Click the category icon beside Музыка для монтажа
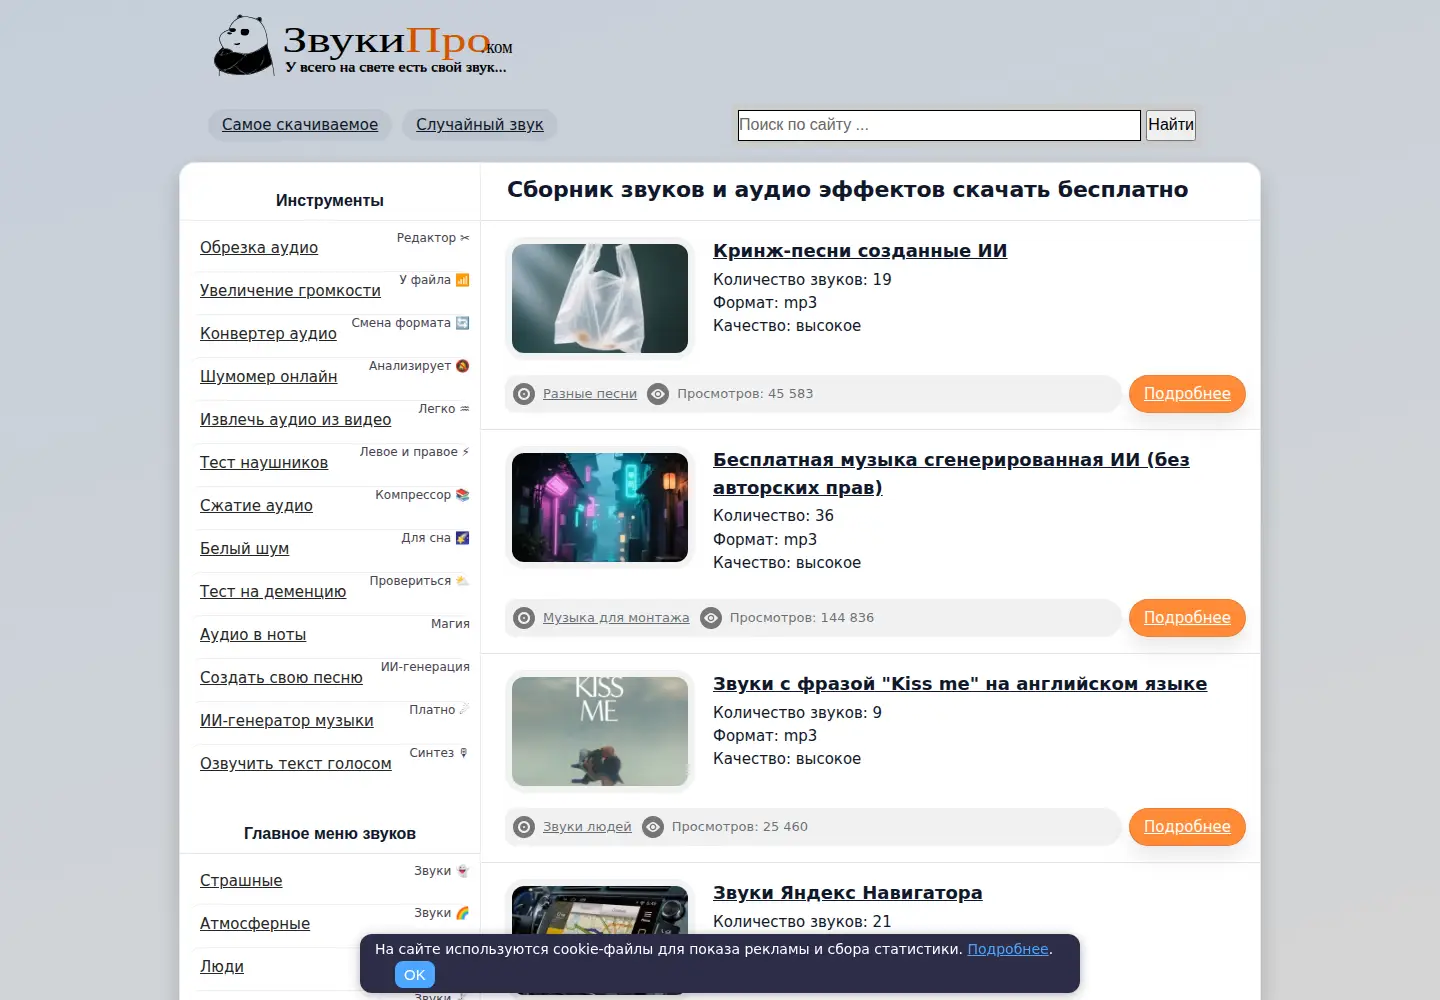1440x1000 pixels. [x=524, y=618]
